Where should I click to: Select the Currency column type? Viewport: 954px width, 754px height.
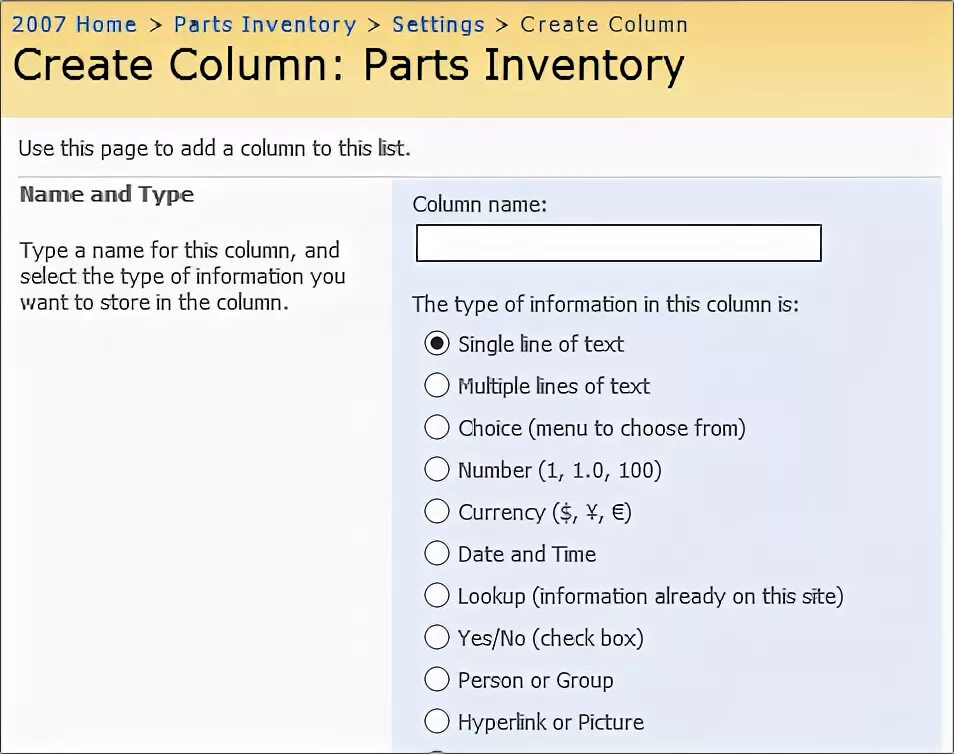(x=437, y=512)
